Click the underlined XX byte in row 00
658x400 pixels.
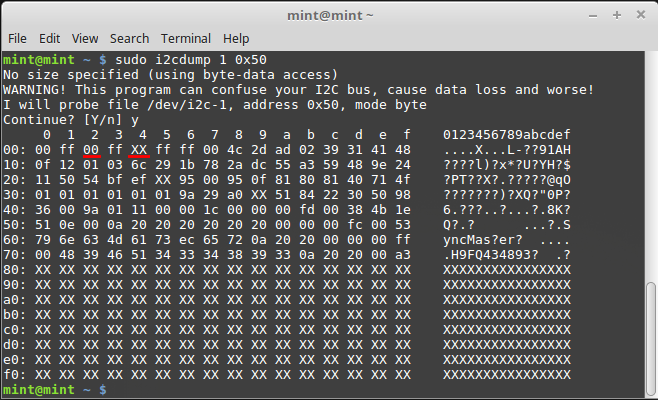point(139,150)
